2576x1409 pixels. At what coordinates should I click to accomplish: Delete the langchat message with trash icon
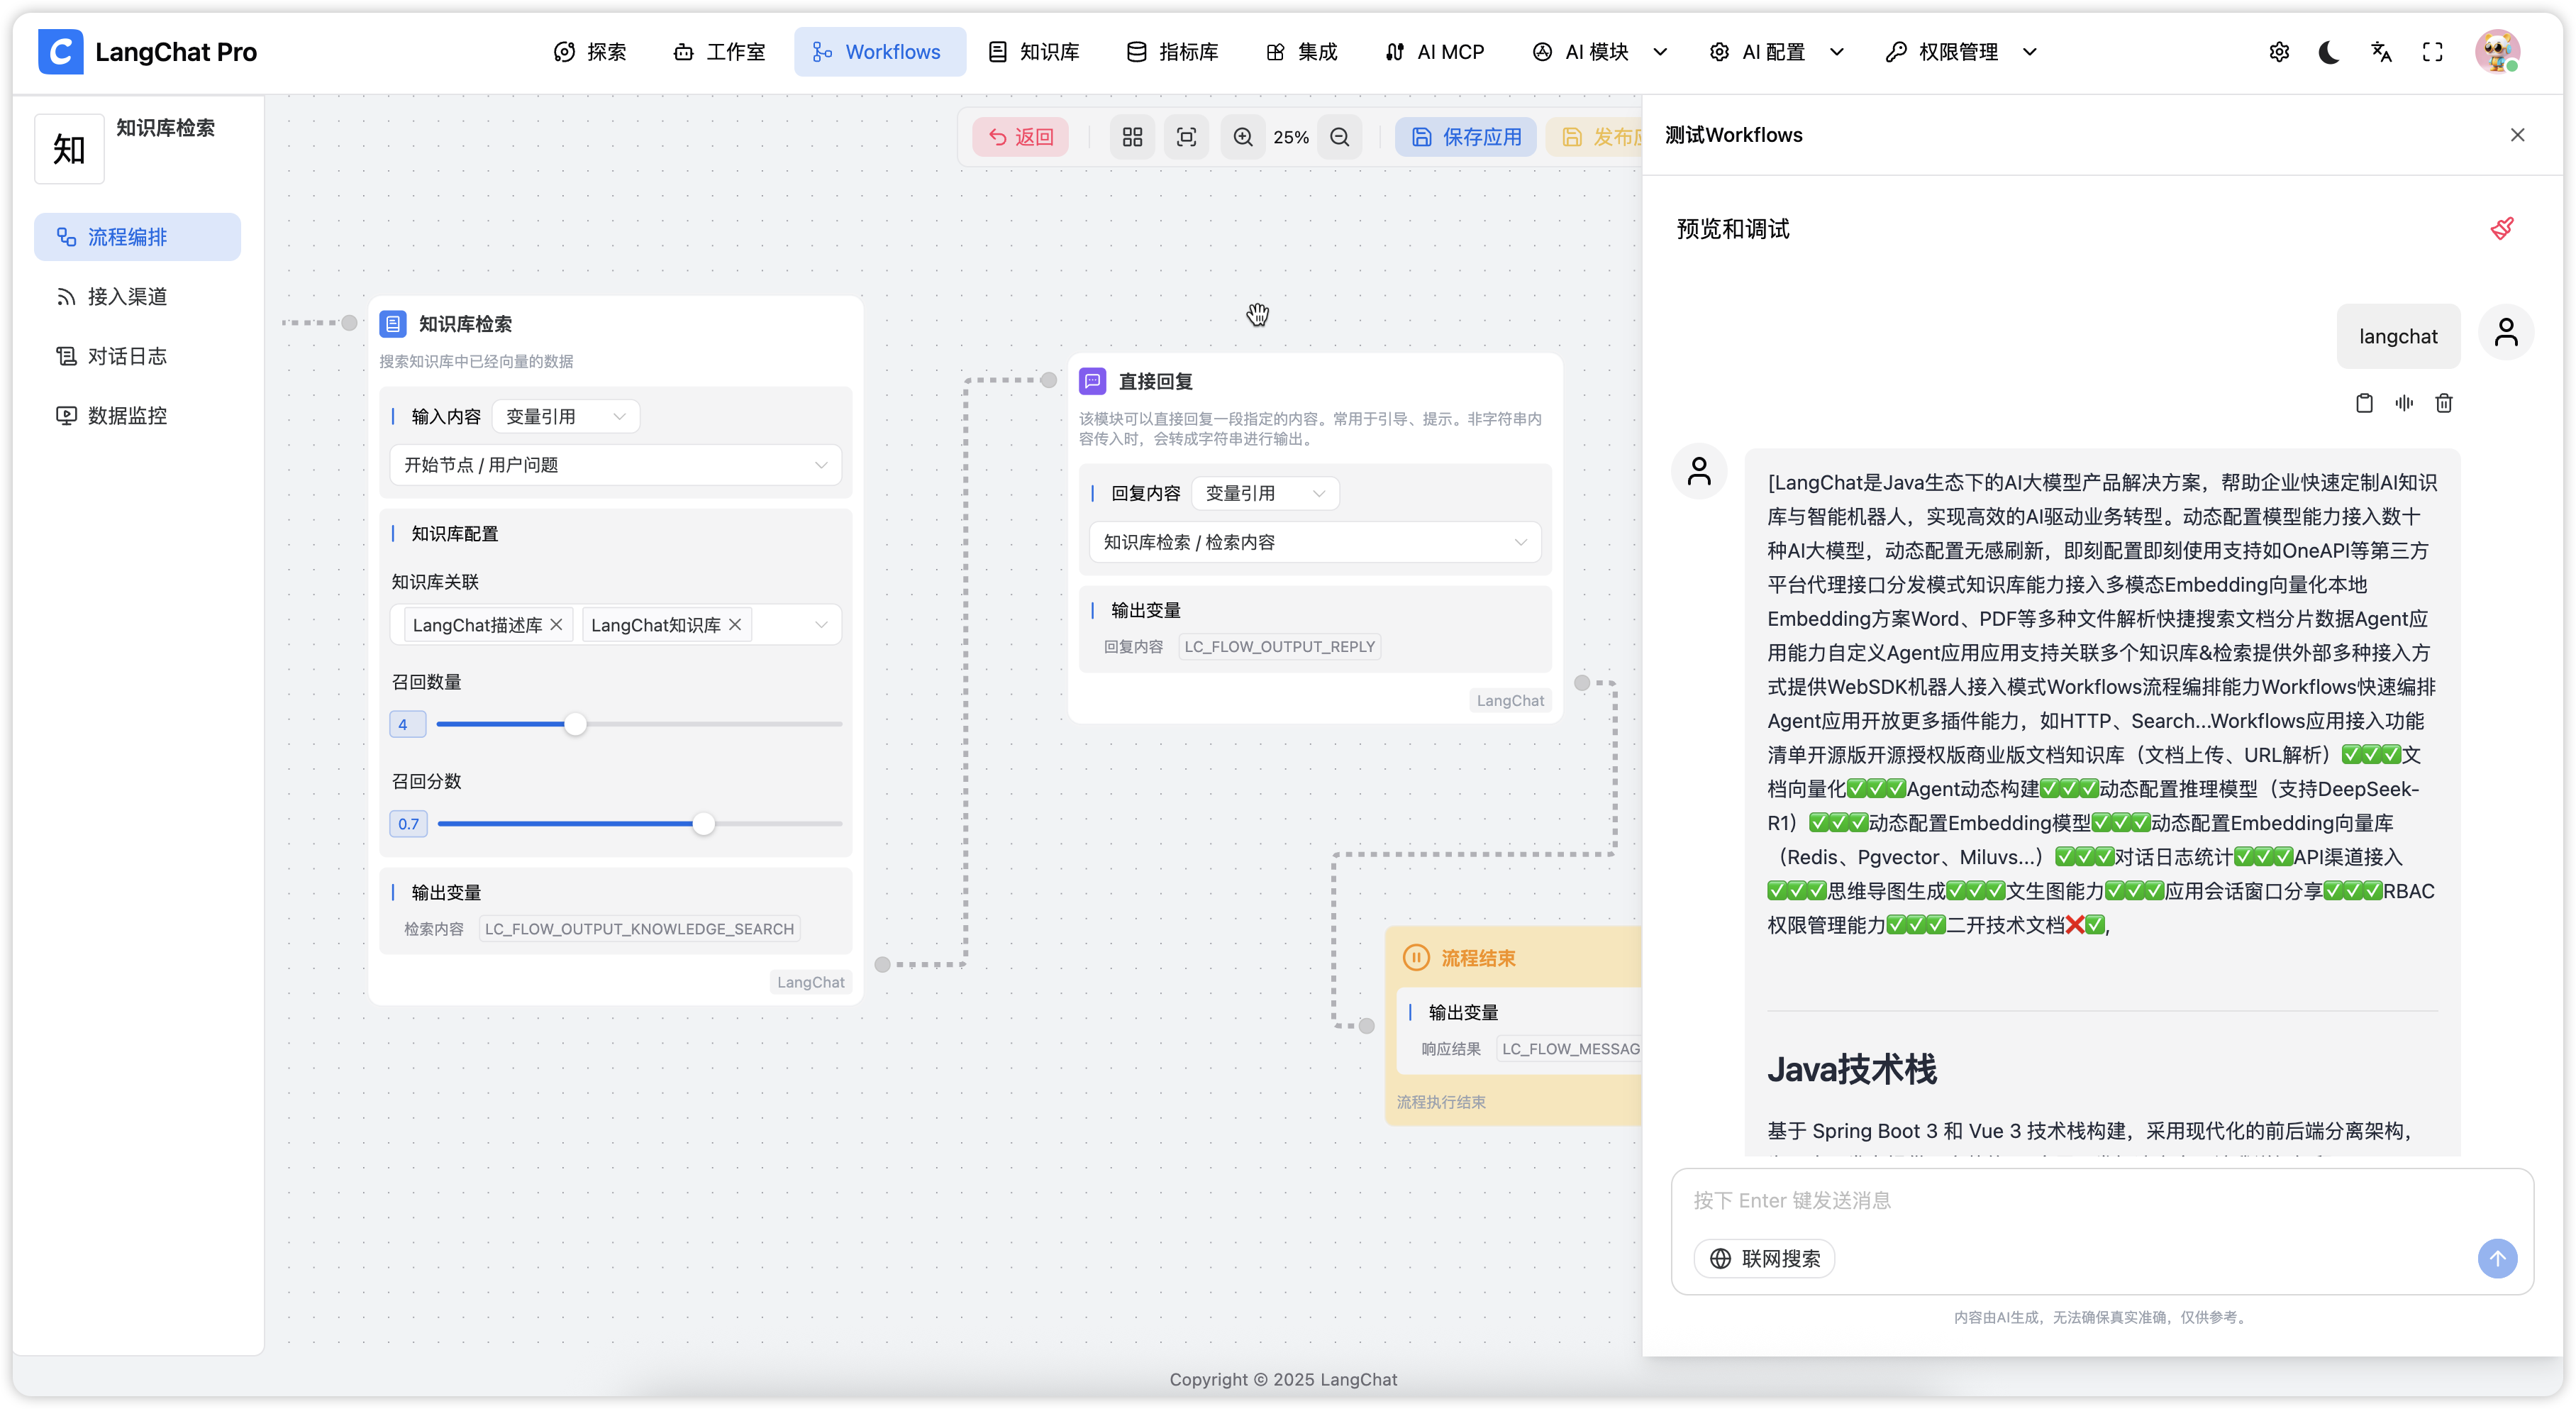click(2444, 403)
